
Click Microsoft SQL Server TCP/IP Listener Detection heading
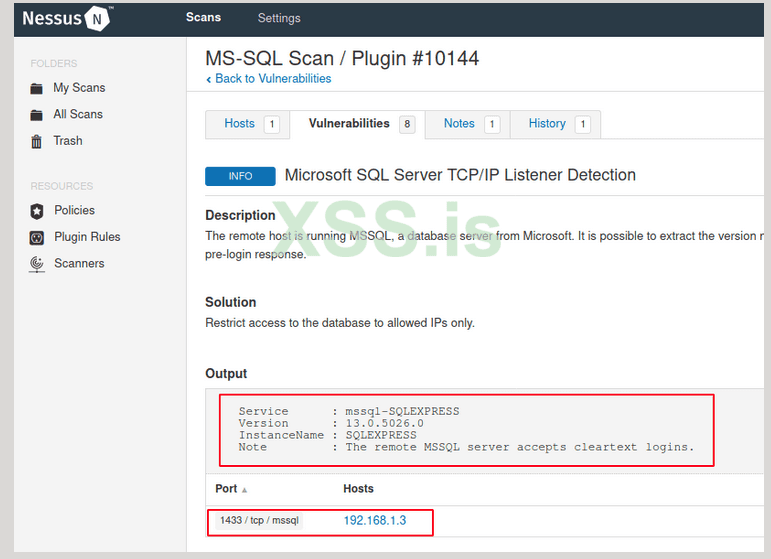[460, 175]
